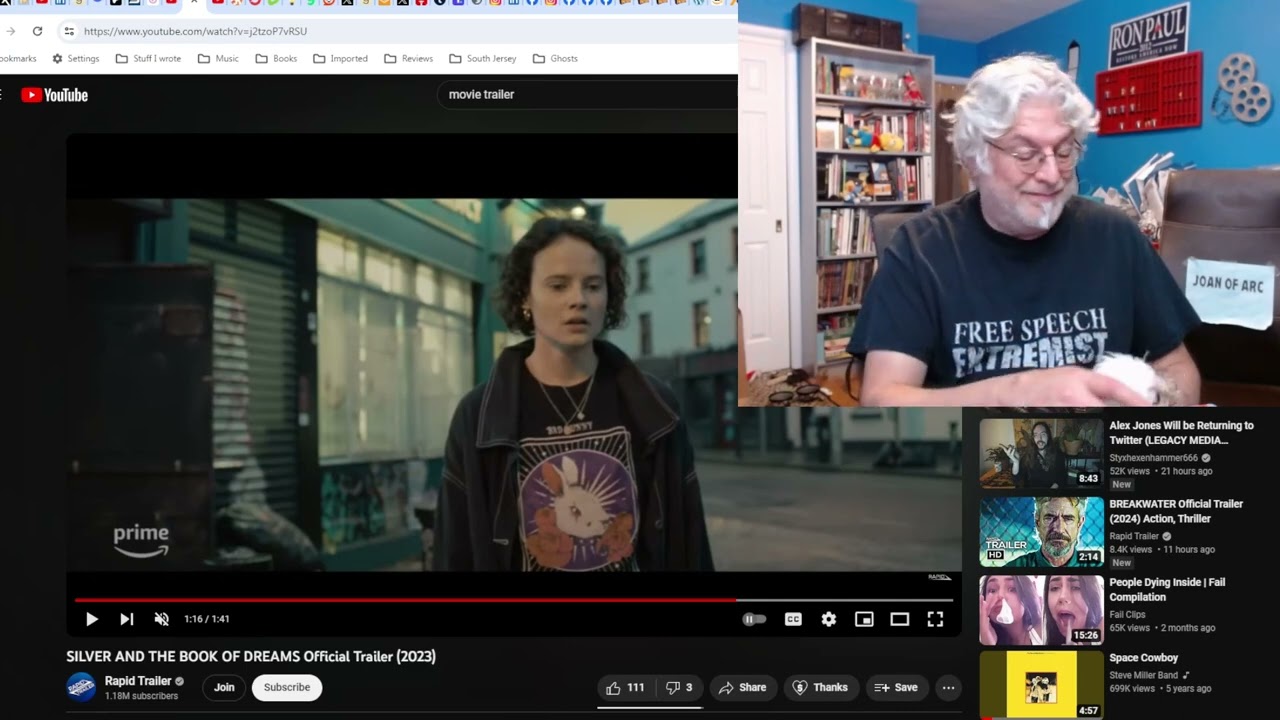Screen dimensions: 1280x720
Task: Open 'BREAKWATER Official Trailer' title link
Action: (x=1176, y=511)
